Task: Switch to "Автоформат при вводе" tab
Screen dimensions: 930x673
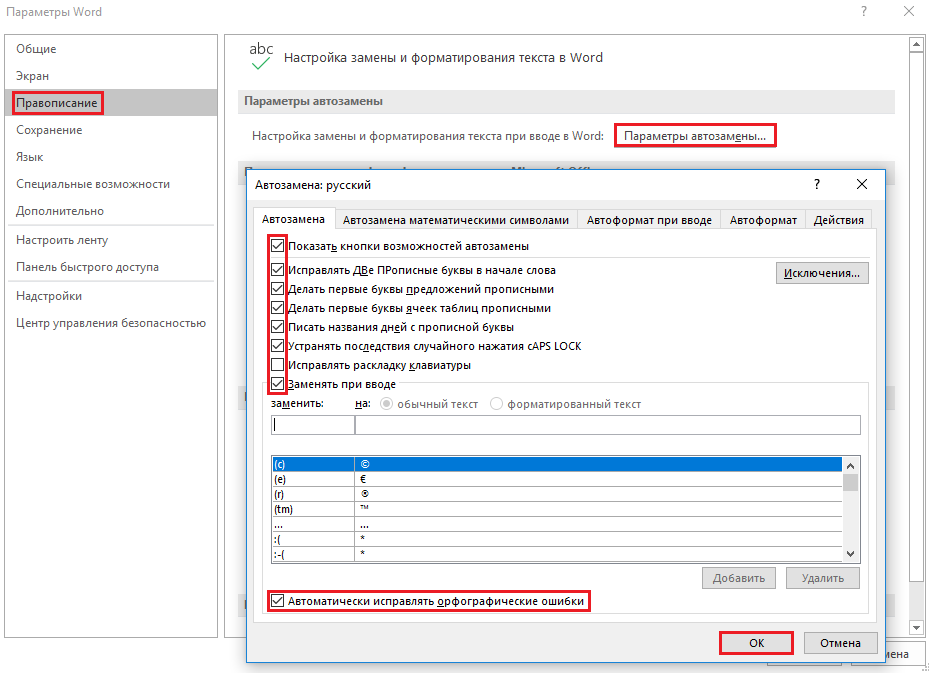Action: (x=649, y=220)
